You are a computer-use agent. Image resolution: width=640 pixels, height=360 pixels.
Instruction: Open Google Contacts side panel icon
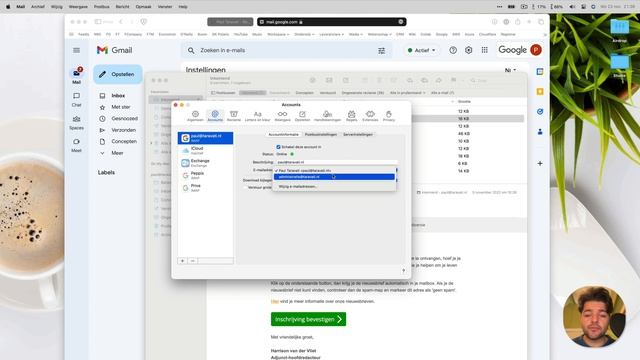540,131
